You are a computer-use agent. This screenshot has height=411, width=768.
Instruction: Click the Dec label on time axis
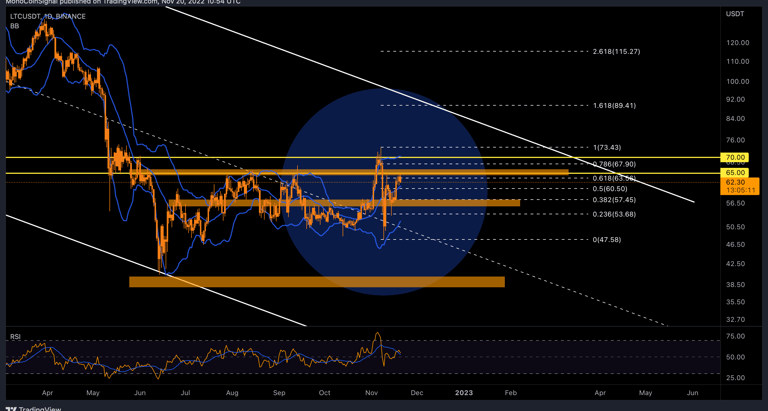416,393
